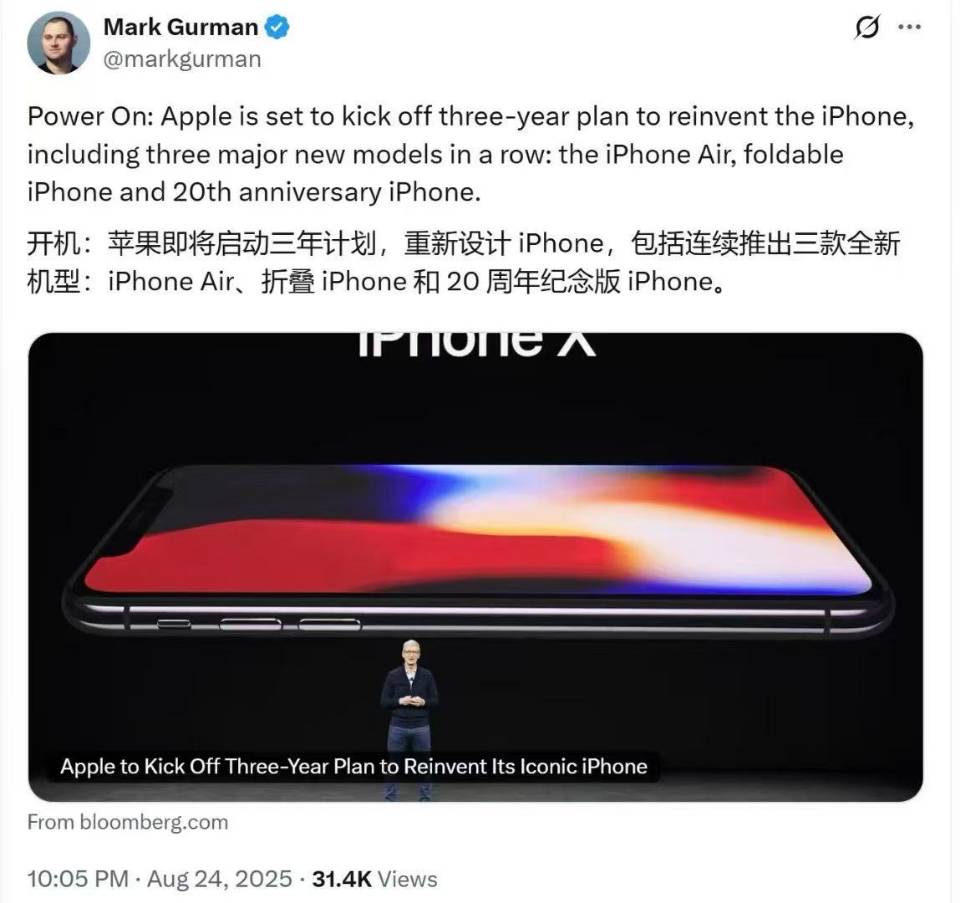This screenshot has width=960, height=903.
Task: Click the blue verified badge
Action: [277, 28]
